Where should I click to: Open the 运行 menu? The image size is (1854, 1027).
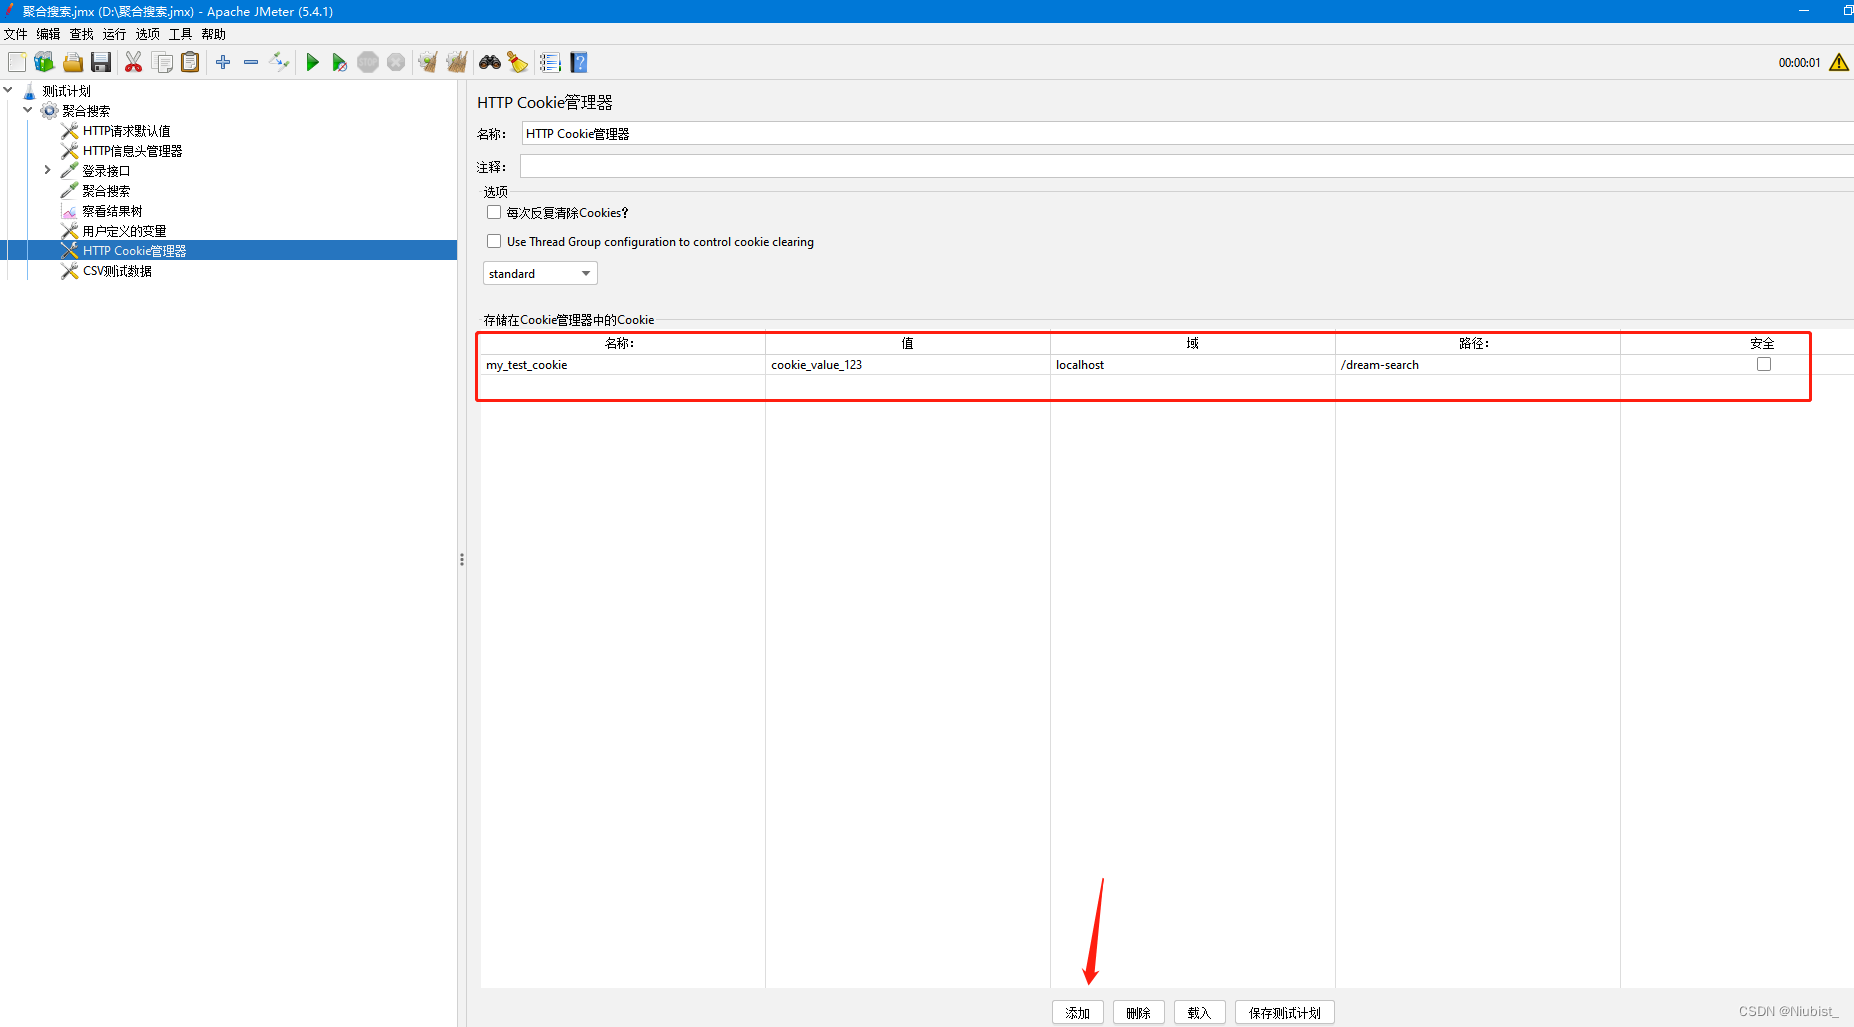(x=115, y=34)
